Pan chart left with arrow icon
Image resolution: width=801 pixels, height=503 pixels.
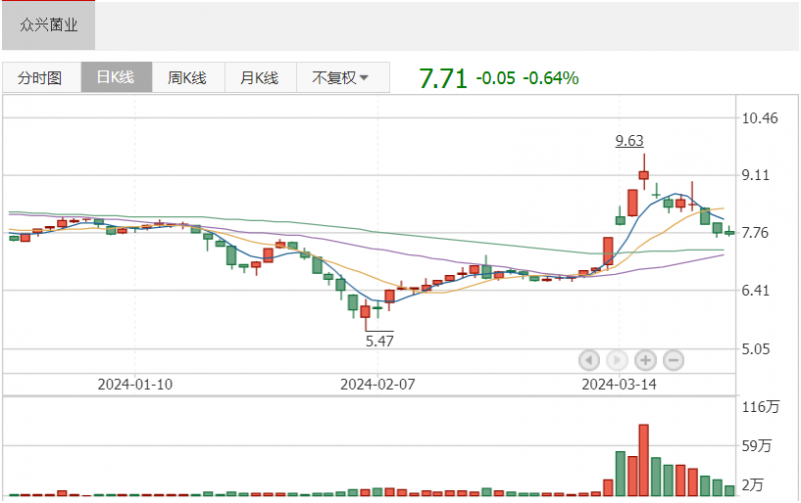[x=588, y=361]
